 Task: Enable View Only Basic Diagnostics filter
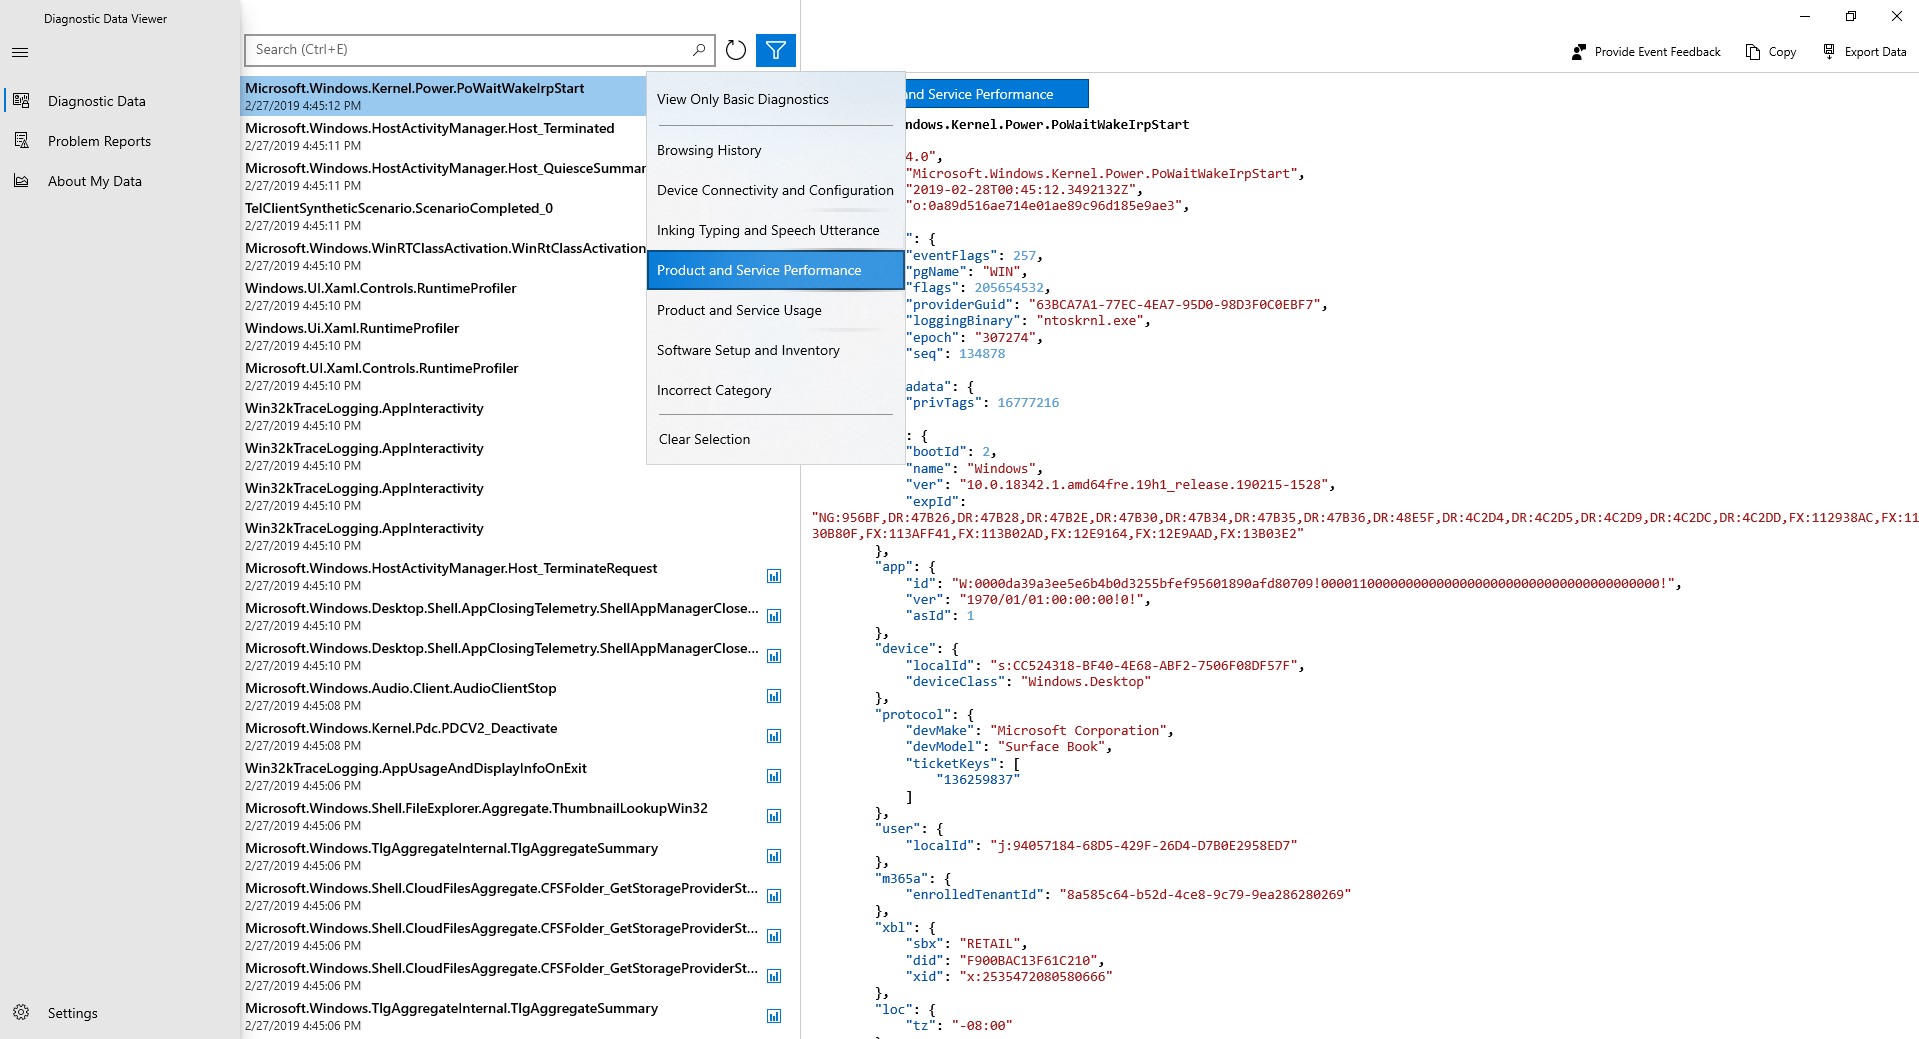pyautogui.click(x=742, y=98)
